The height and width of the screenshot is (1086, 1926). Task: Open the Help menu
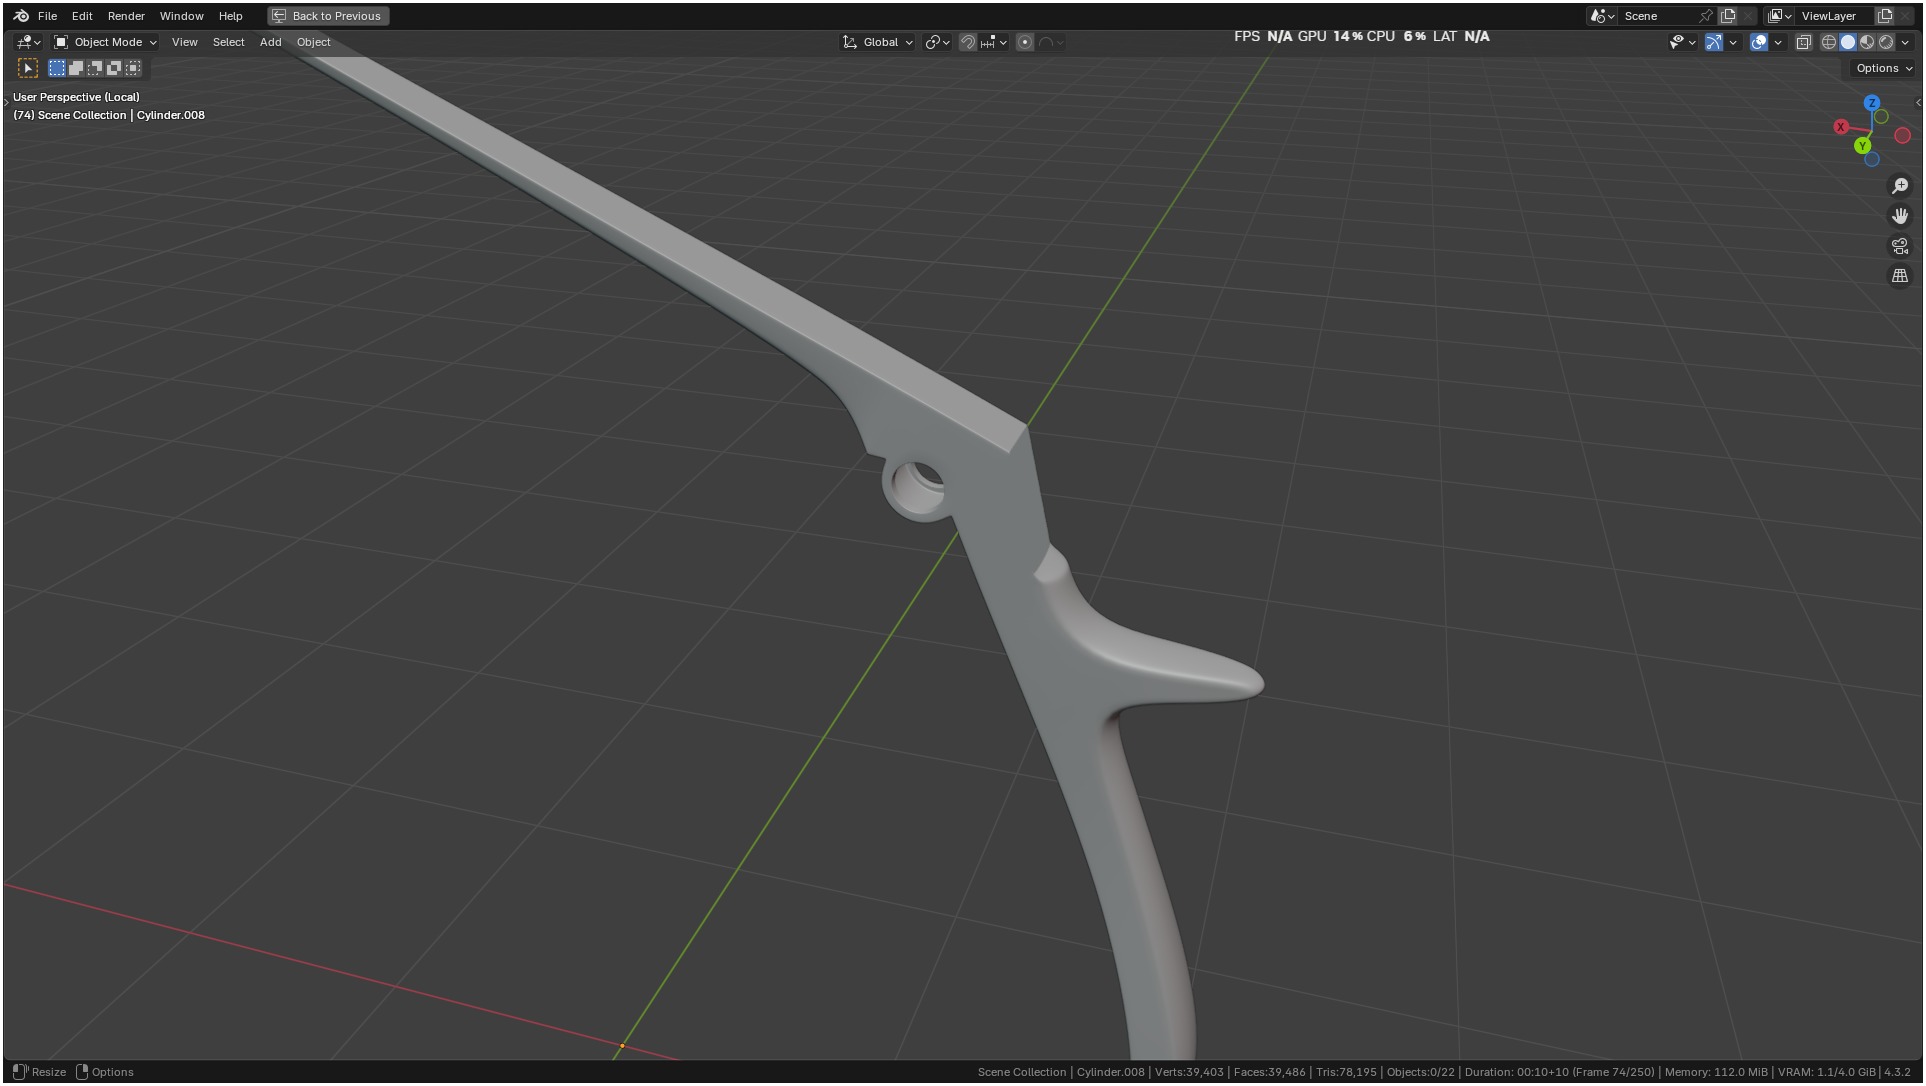[x=230, y=16]
